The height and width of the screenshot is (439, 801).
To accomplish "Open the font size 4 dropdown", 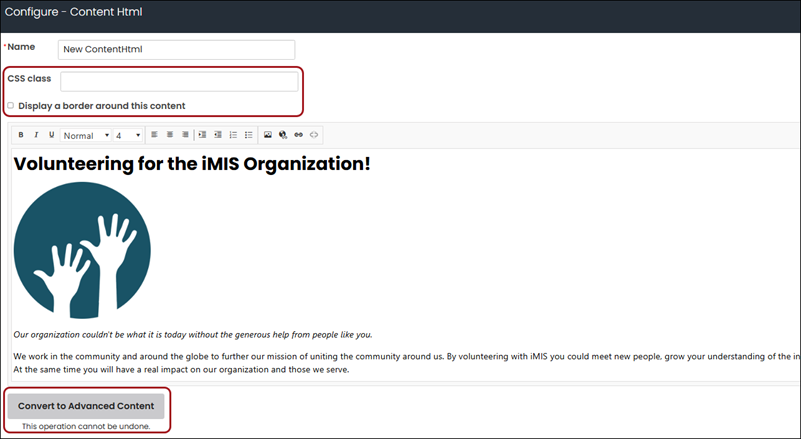I will pyautogui.click(x=128, y=135).
